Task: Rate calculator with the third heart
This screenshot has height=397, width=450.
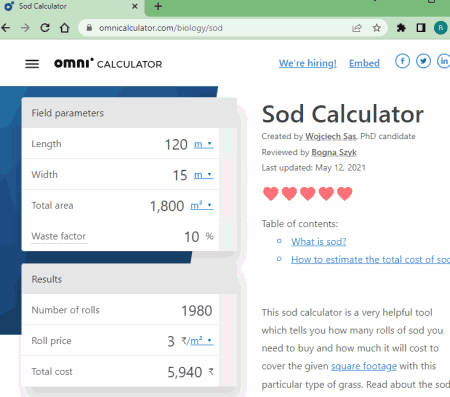Action: (307, 194)
